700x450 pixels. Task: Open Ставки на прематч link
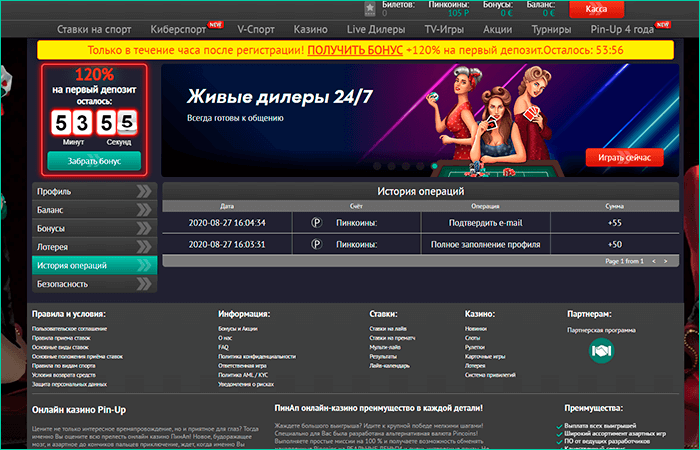(x=392, y=338)
